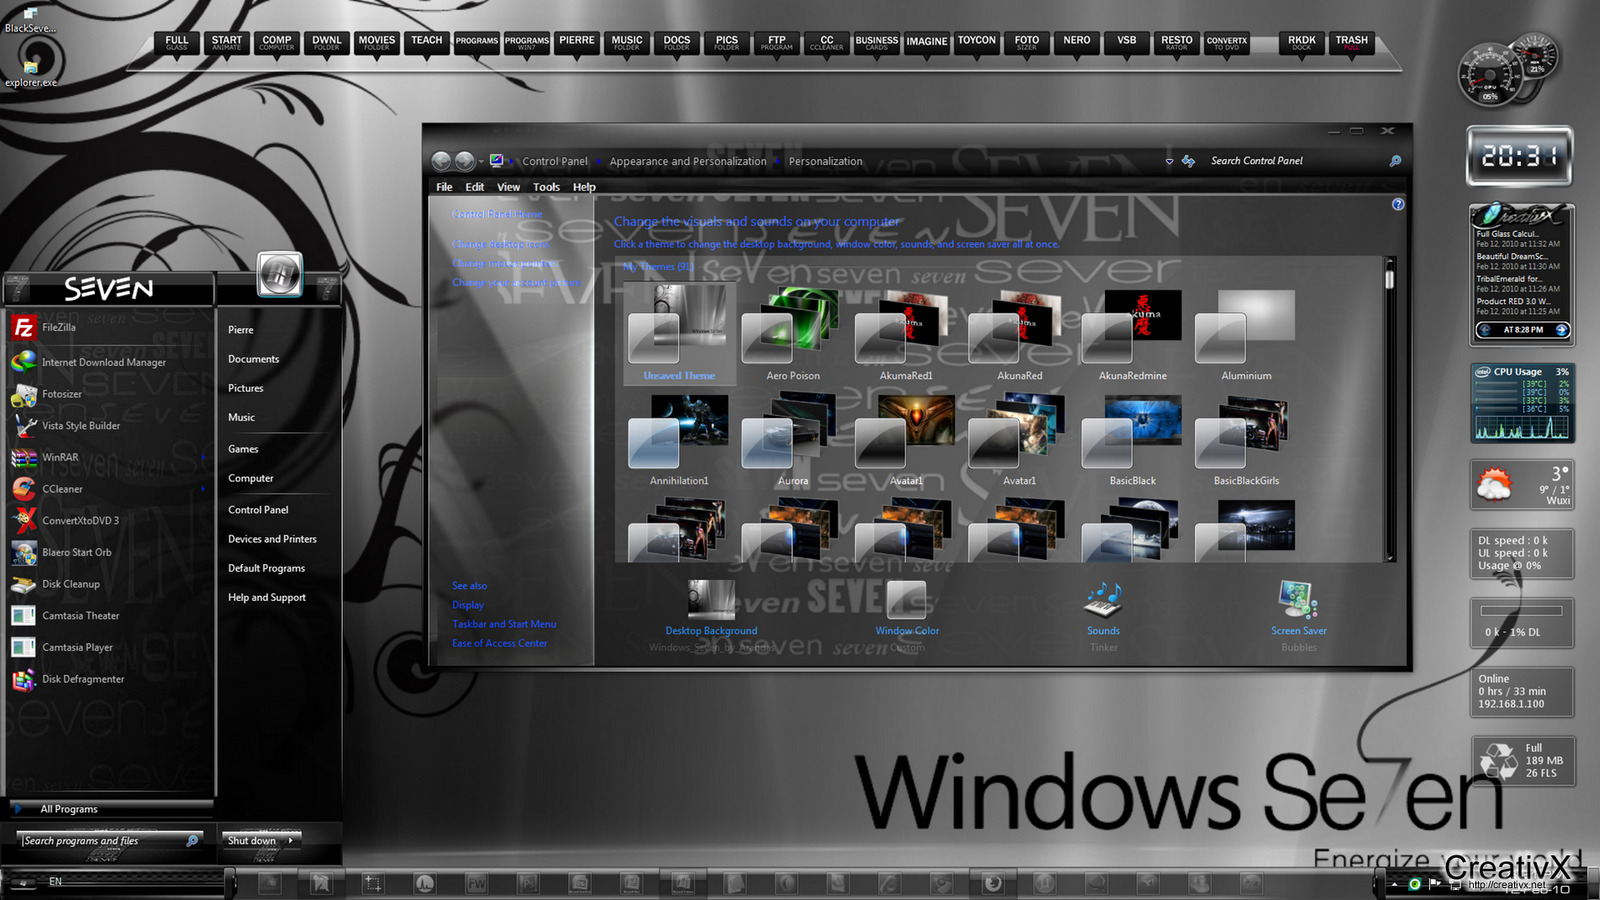Click the blue help icon in Personalization
The image size is (1600, 900).
click(x=1398, y=204)
